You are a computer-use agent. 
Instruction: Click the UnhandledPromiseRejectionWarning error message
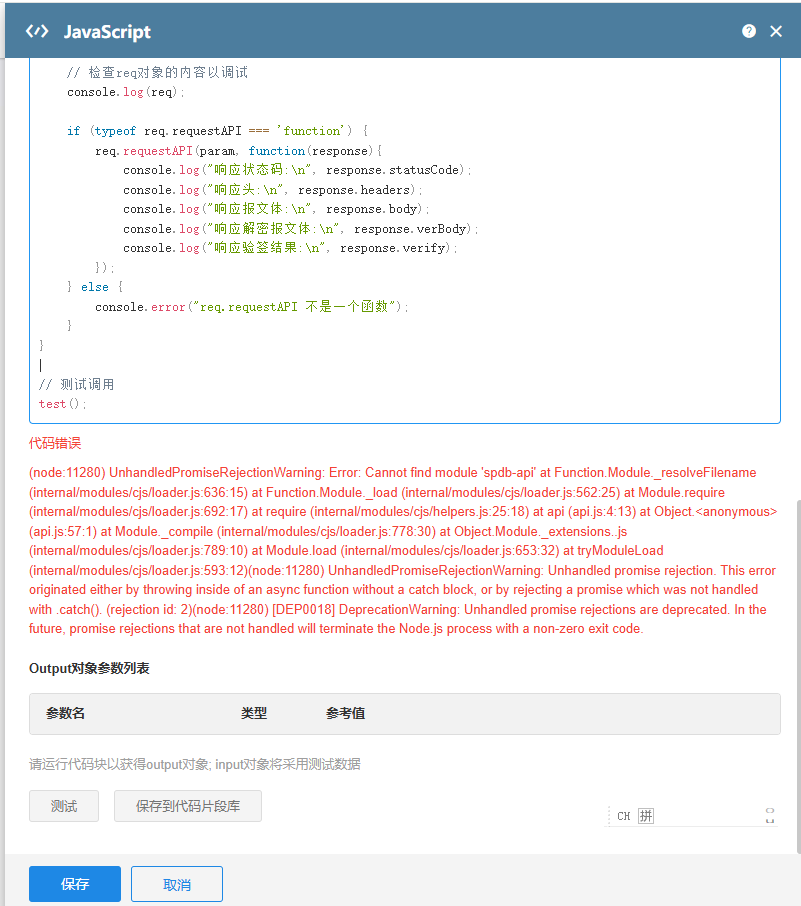(403, 551)
